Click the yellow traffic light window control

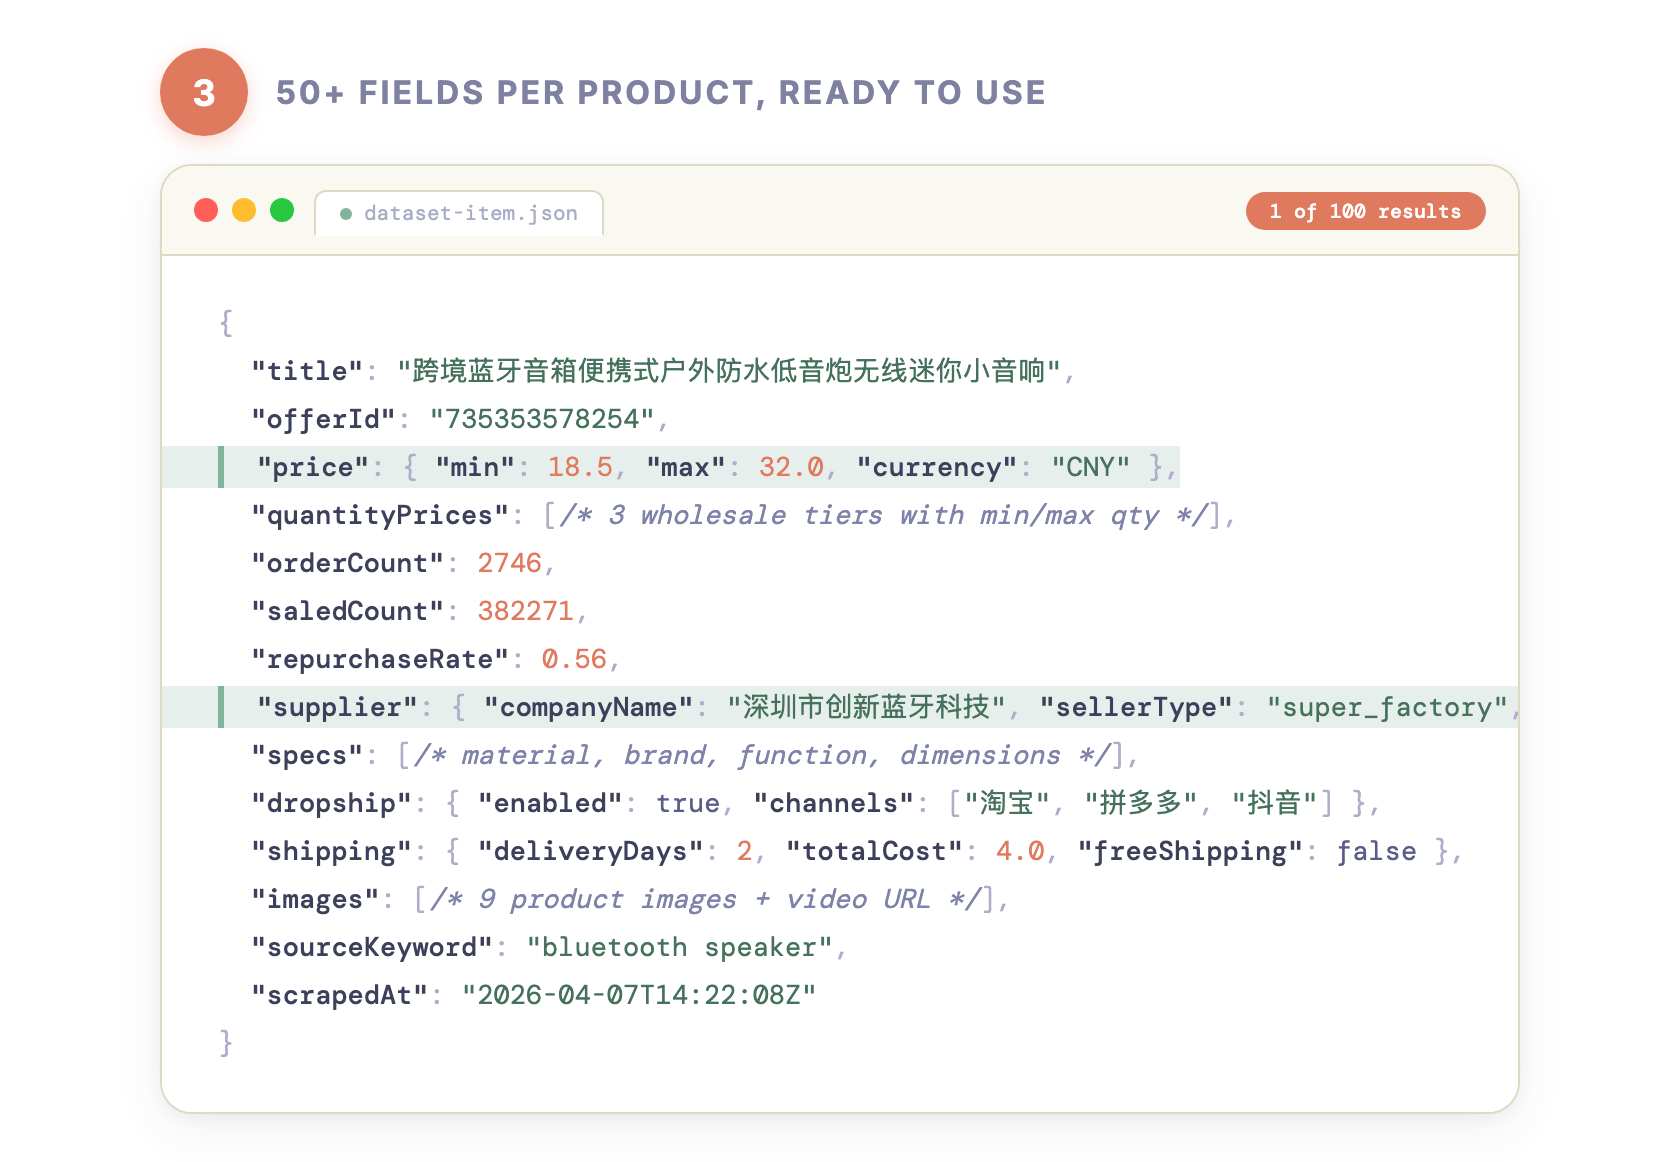pos(244,210)
